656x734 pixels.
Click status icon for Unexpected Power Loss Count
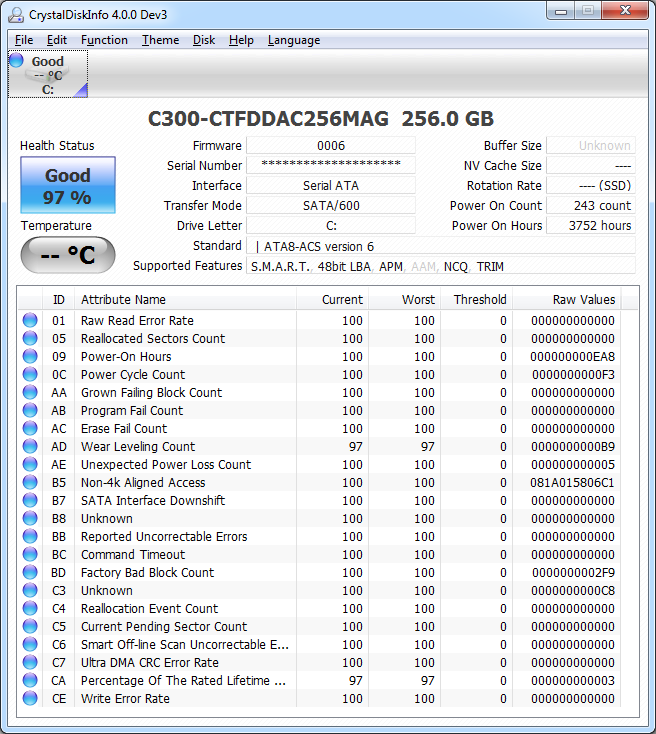(x=30, y=464)
